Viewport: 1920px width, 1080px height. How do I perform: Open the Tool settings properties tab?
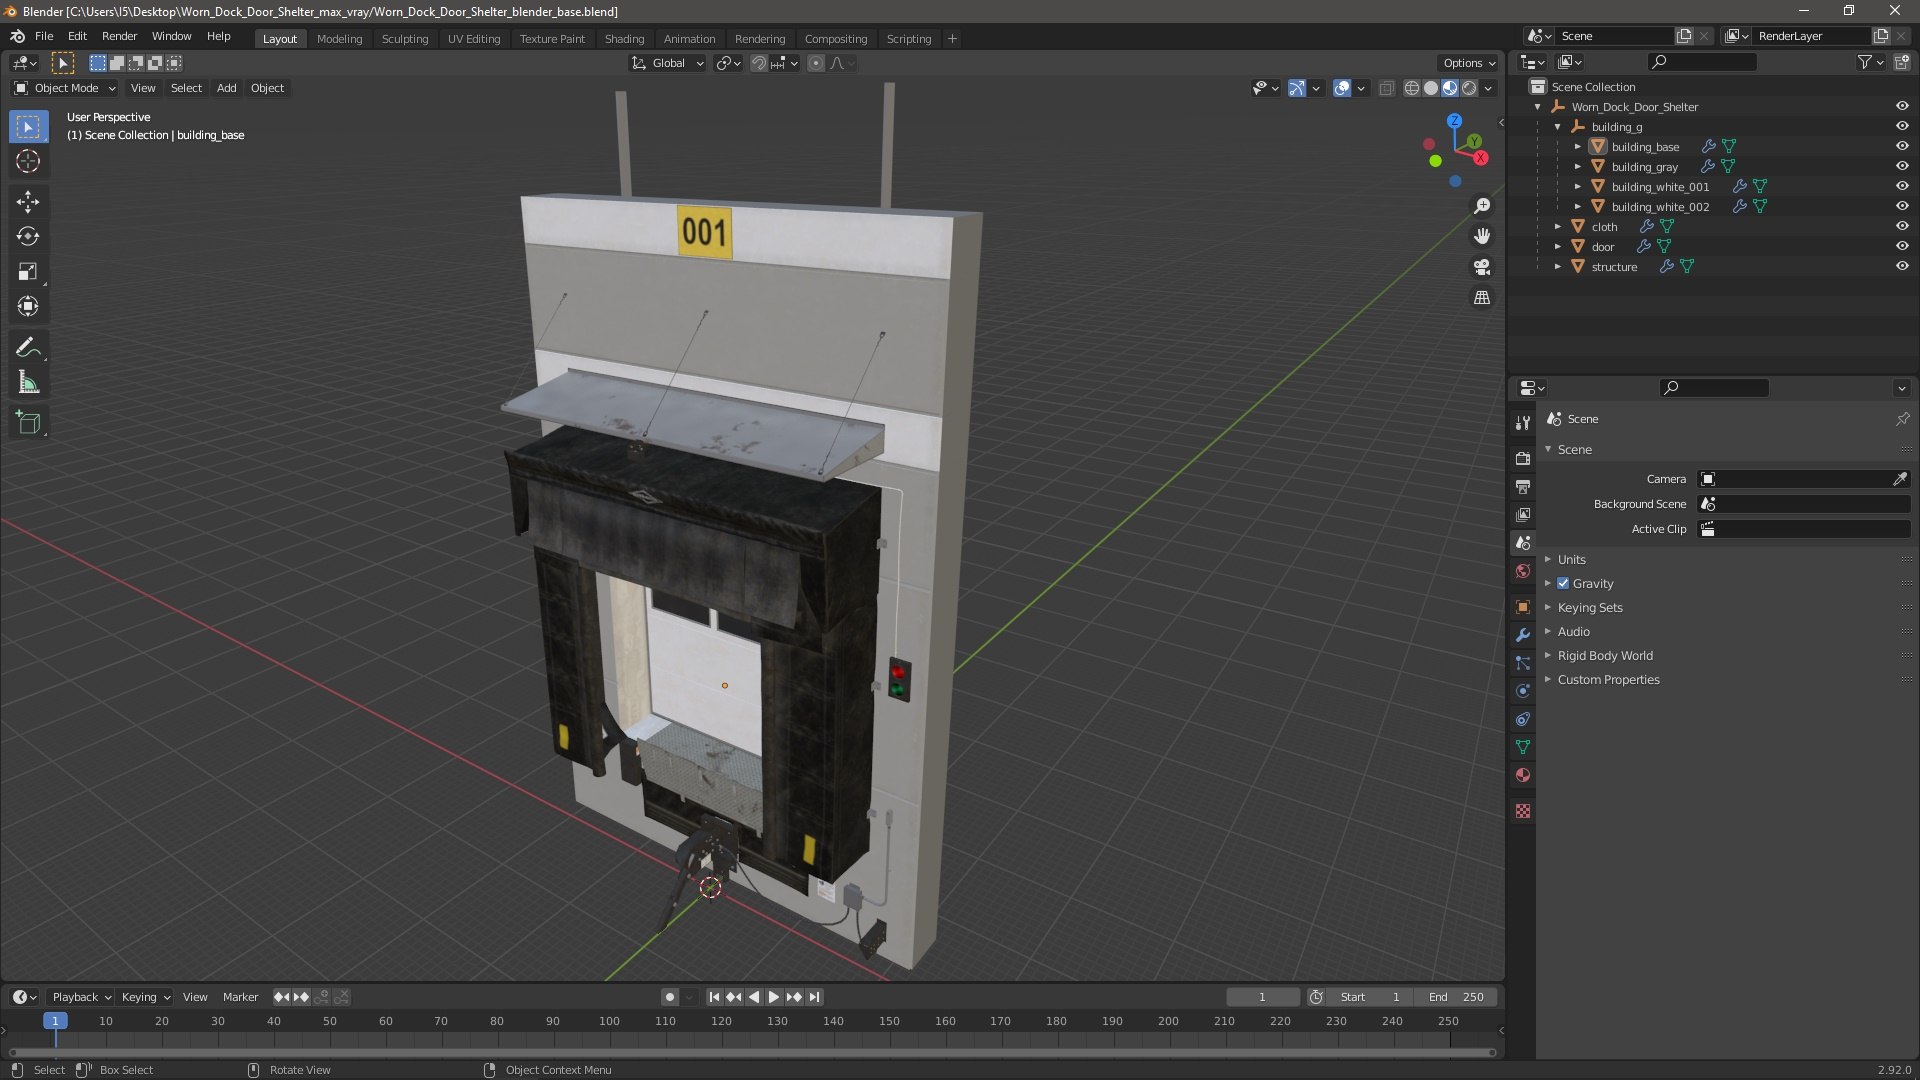pyautogui.click(x=1523, y=423)
